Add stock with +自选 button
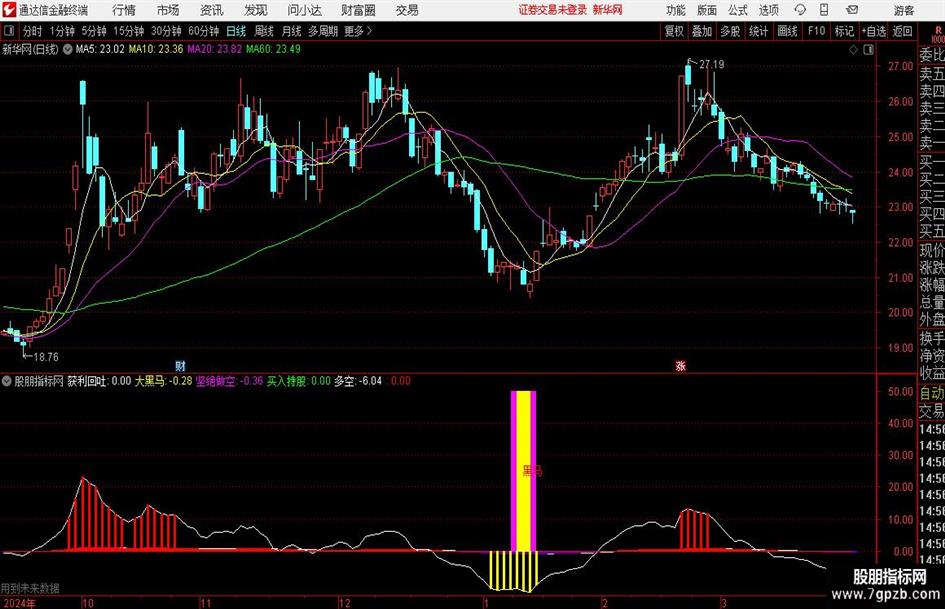Viewport: 945px width, 609px height. [x=873, y=31]
